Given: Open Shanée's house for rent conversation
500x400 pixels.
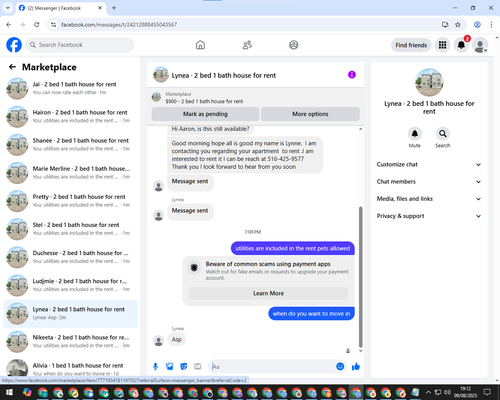Looking at the screenshot, I should 70,145.
